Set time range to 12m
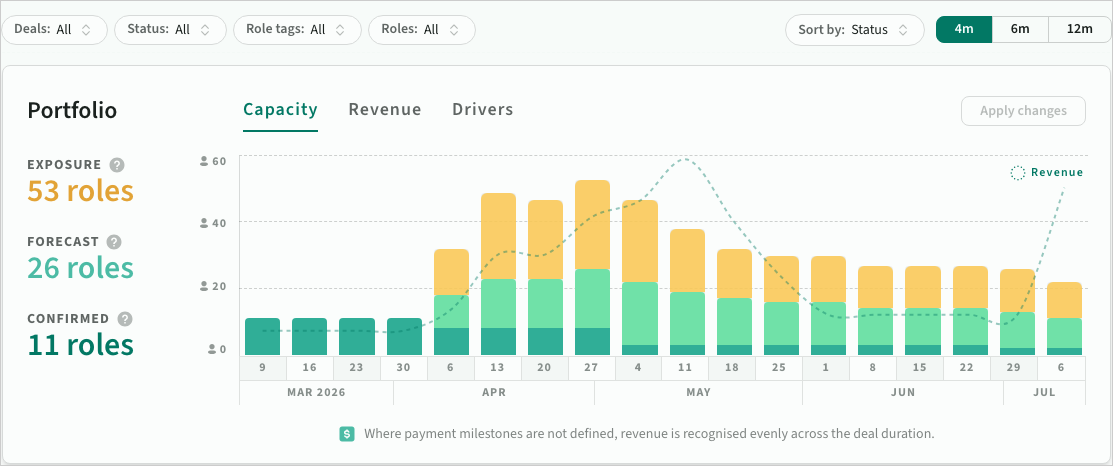The image size is (1113, 466). pyautogui.click(x=1079, y=29)
